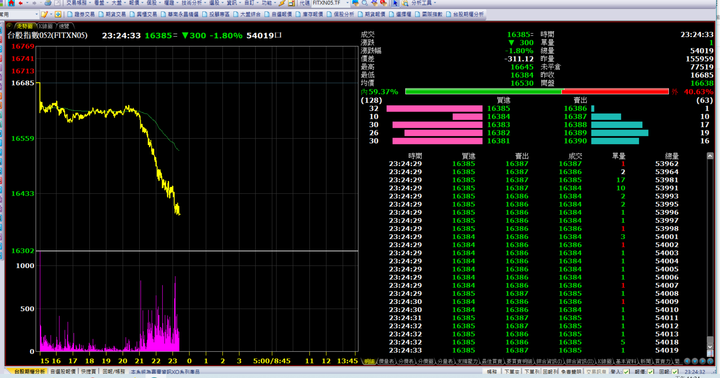Click the home icon in top toolbar
720x378 pixels.
[11, 3]
